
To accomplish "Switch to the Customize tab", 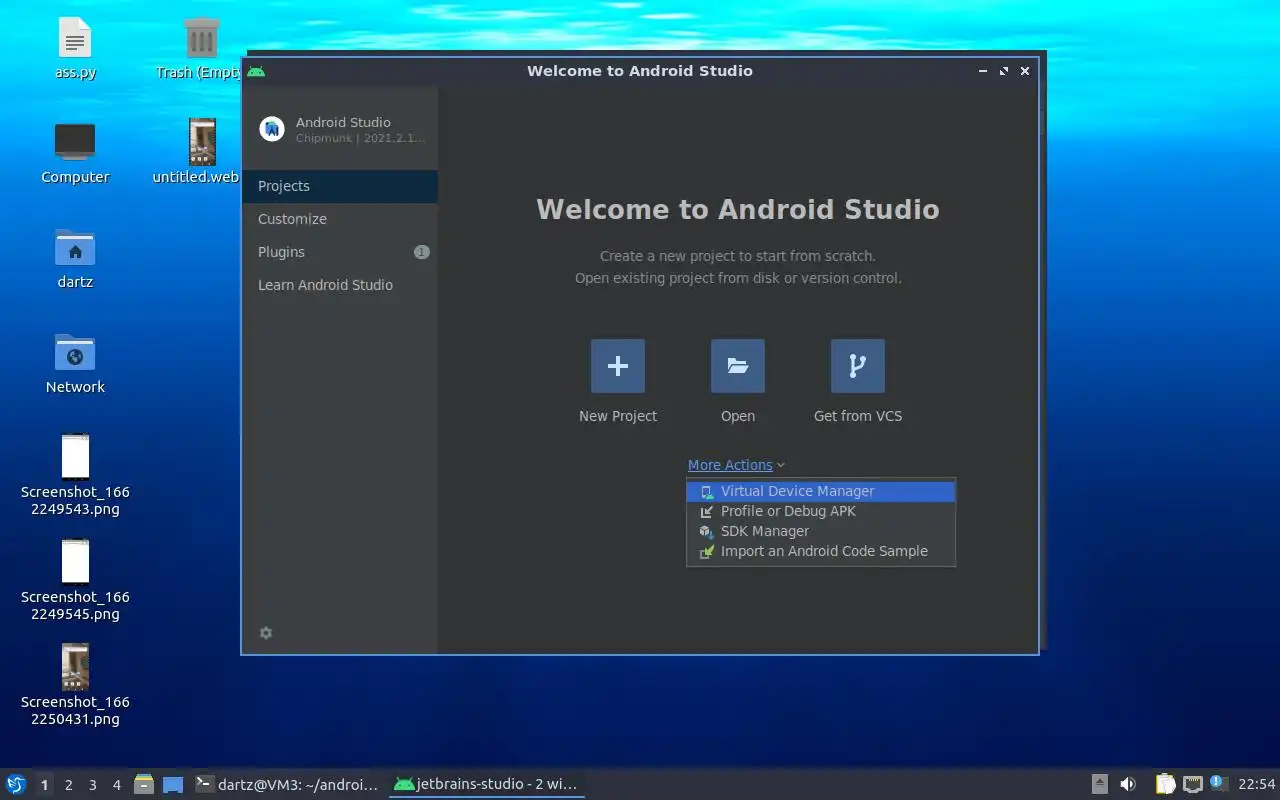I will pyautogui.click(x=340, y=219).
